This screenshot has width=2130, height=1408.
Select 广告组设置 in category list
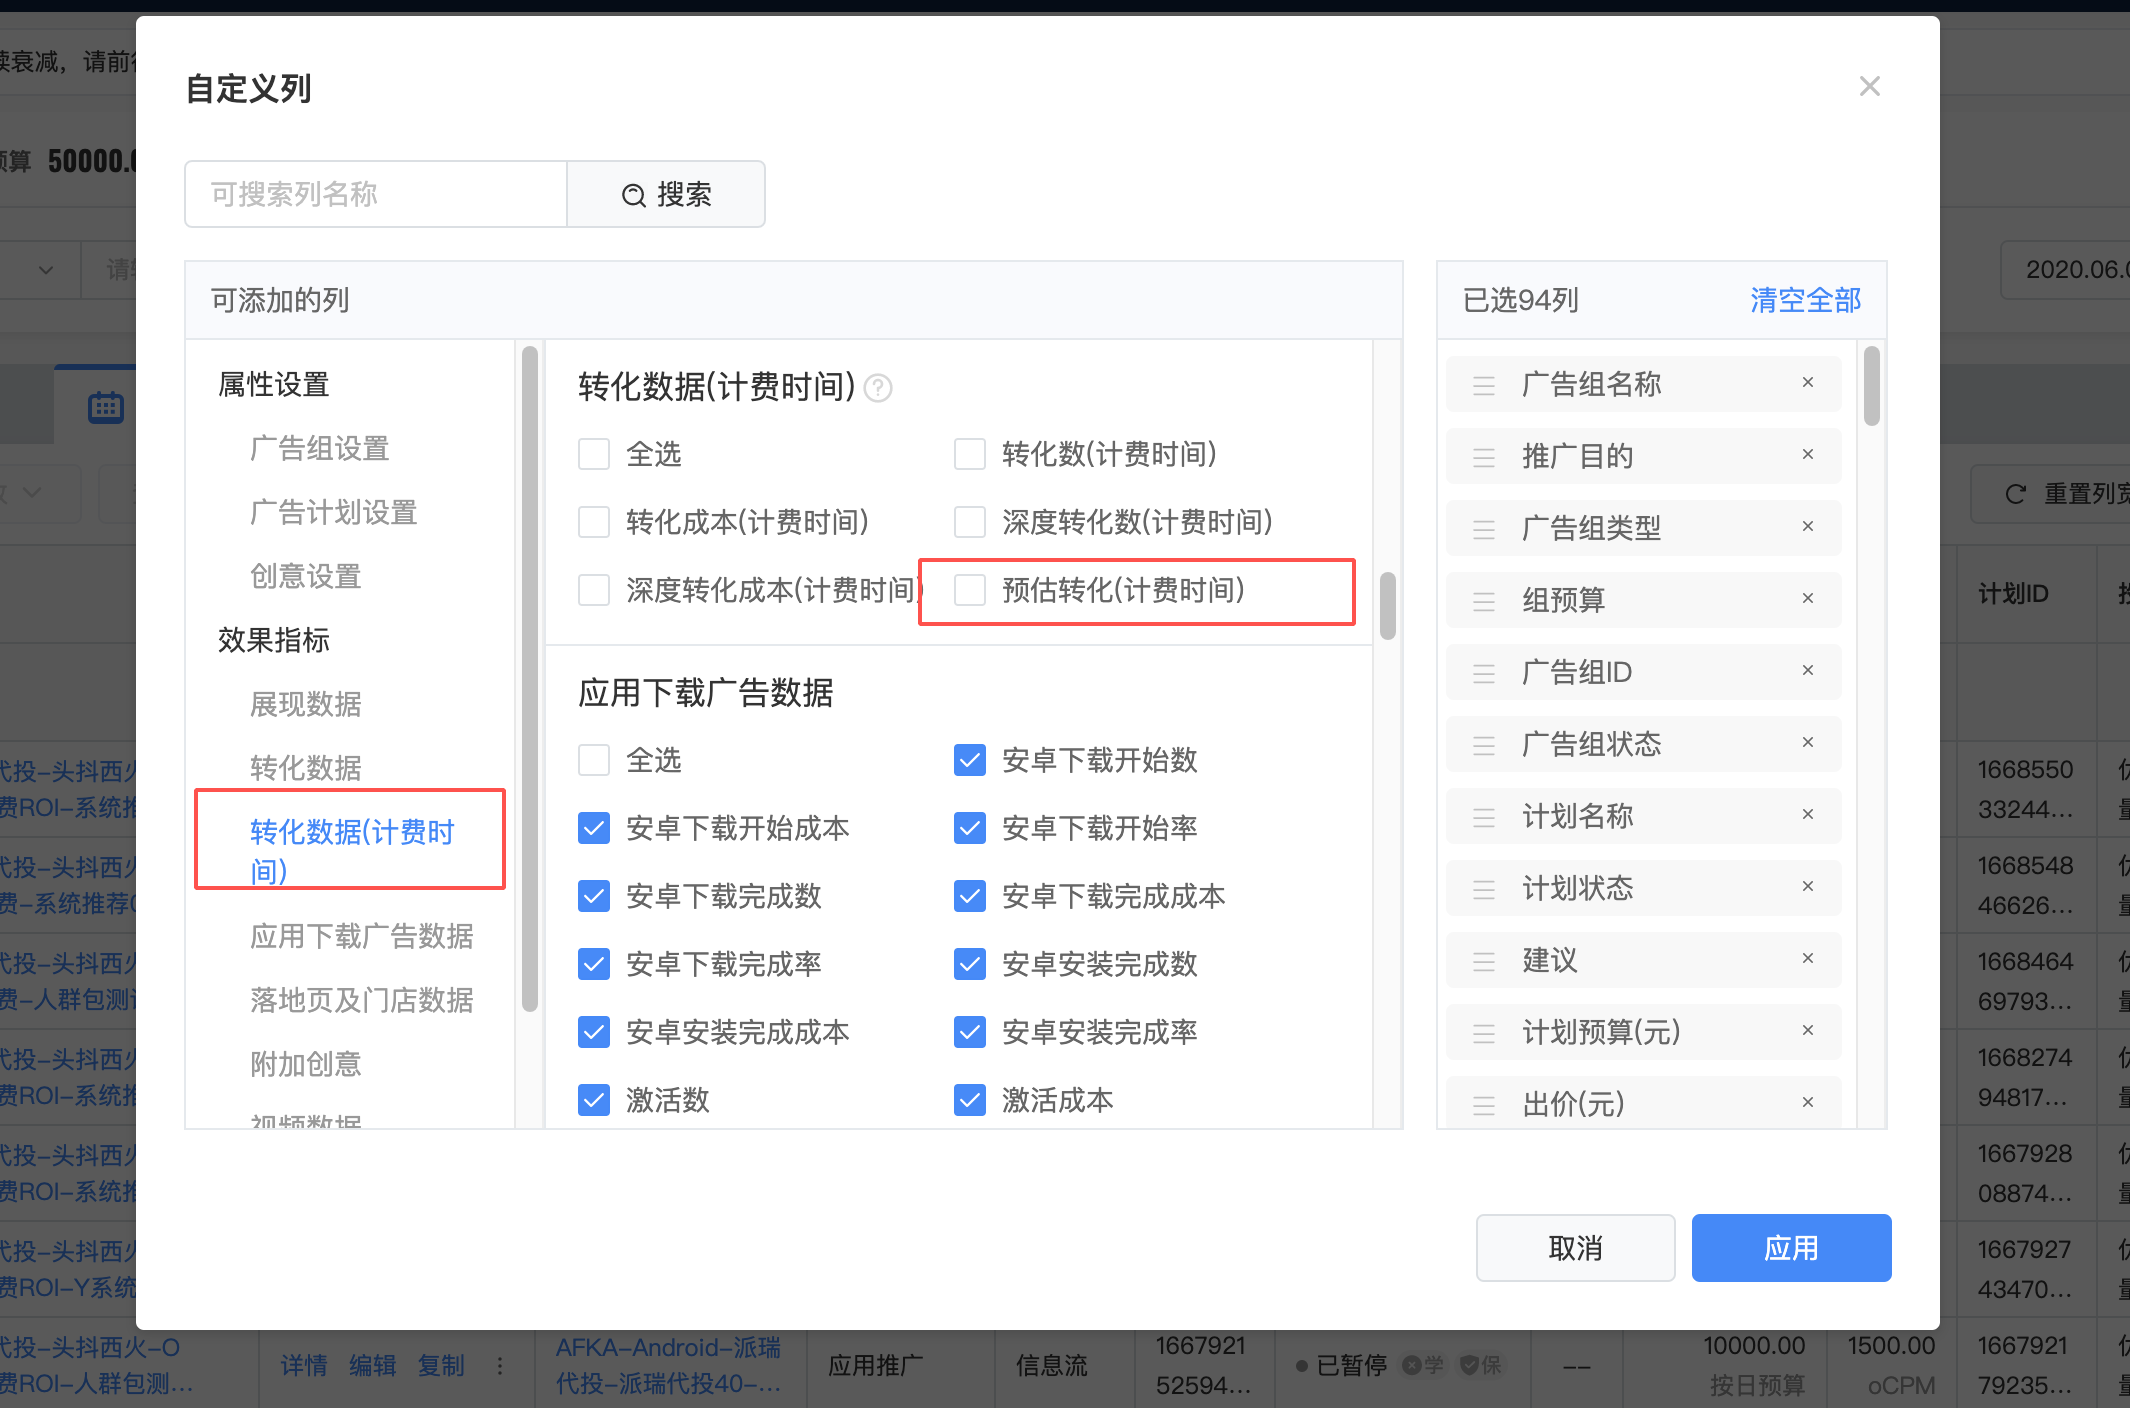coord(320,448)
